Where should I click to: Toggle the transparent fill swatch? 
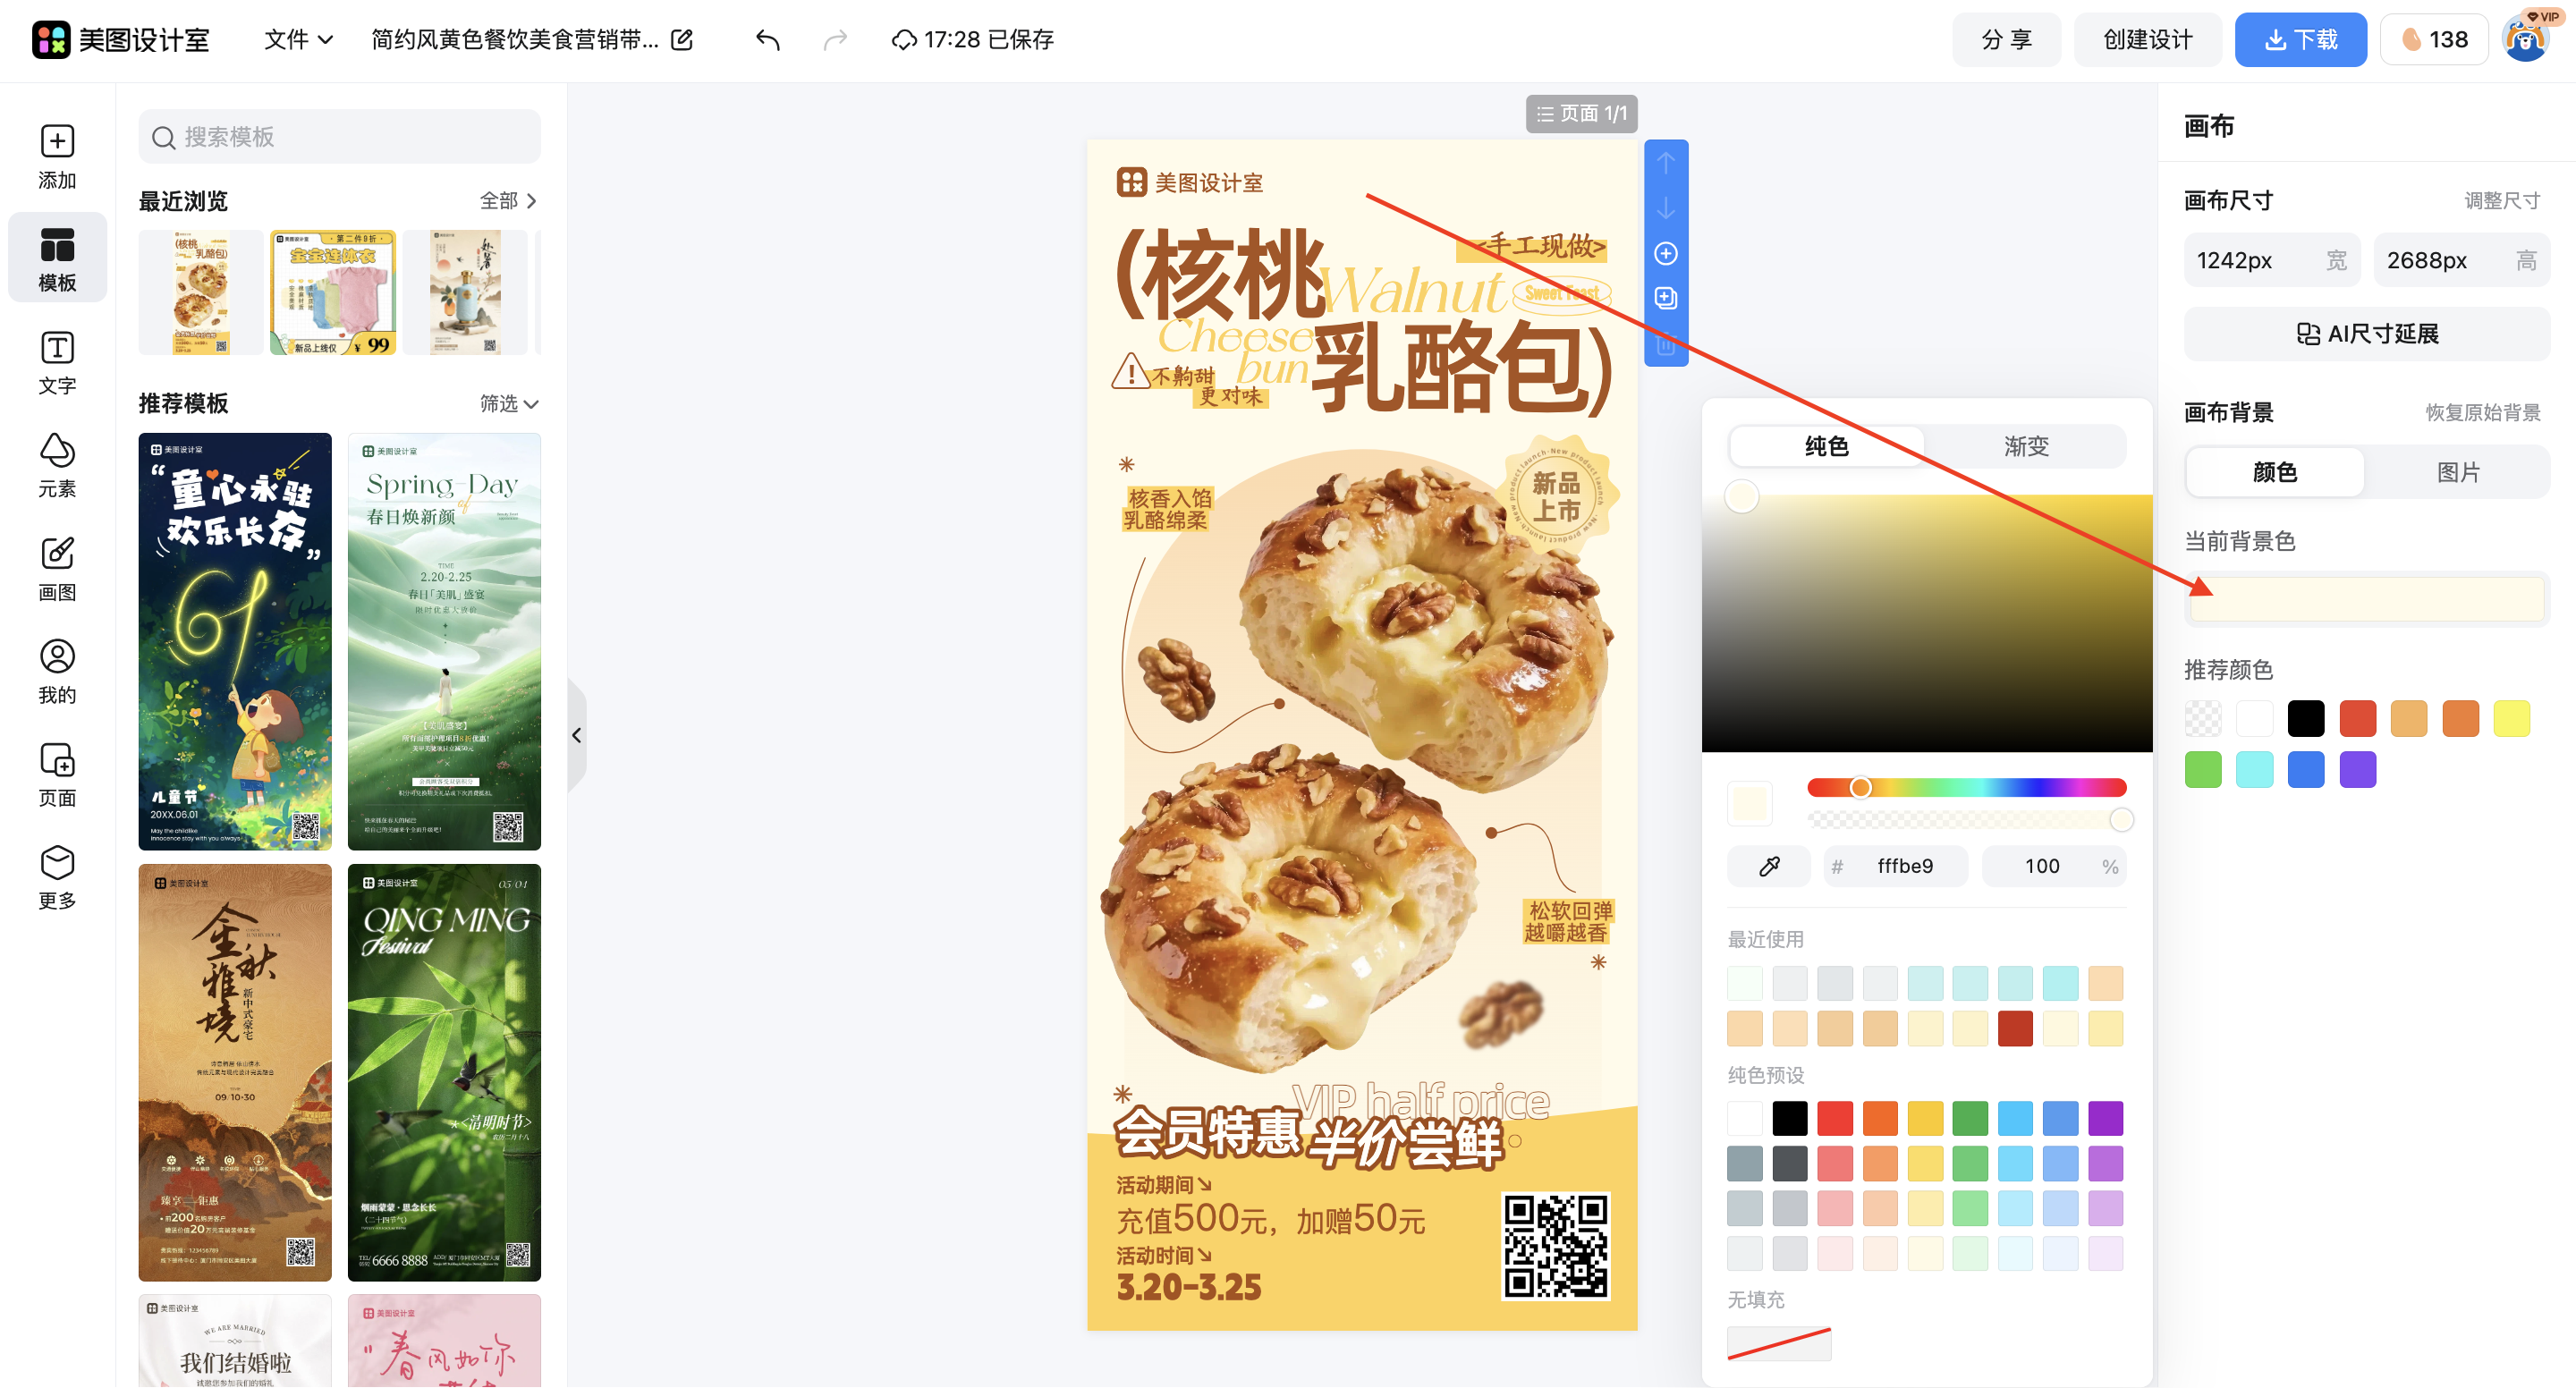(x=2203, y=718)
